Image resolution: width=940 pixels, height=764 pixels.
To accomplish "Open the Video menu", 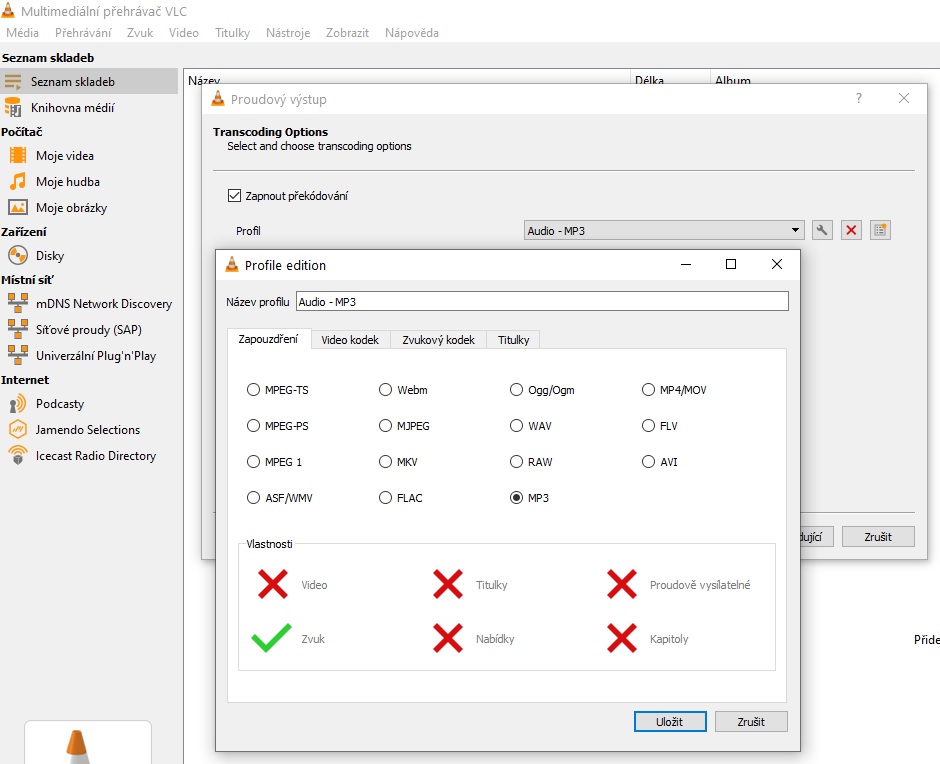I will tap(183, 33).
